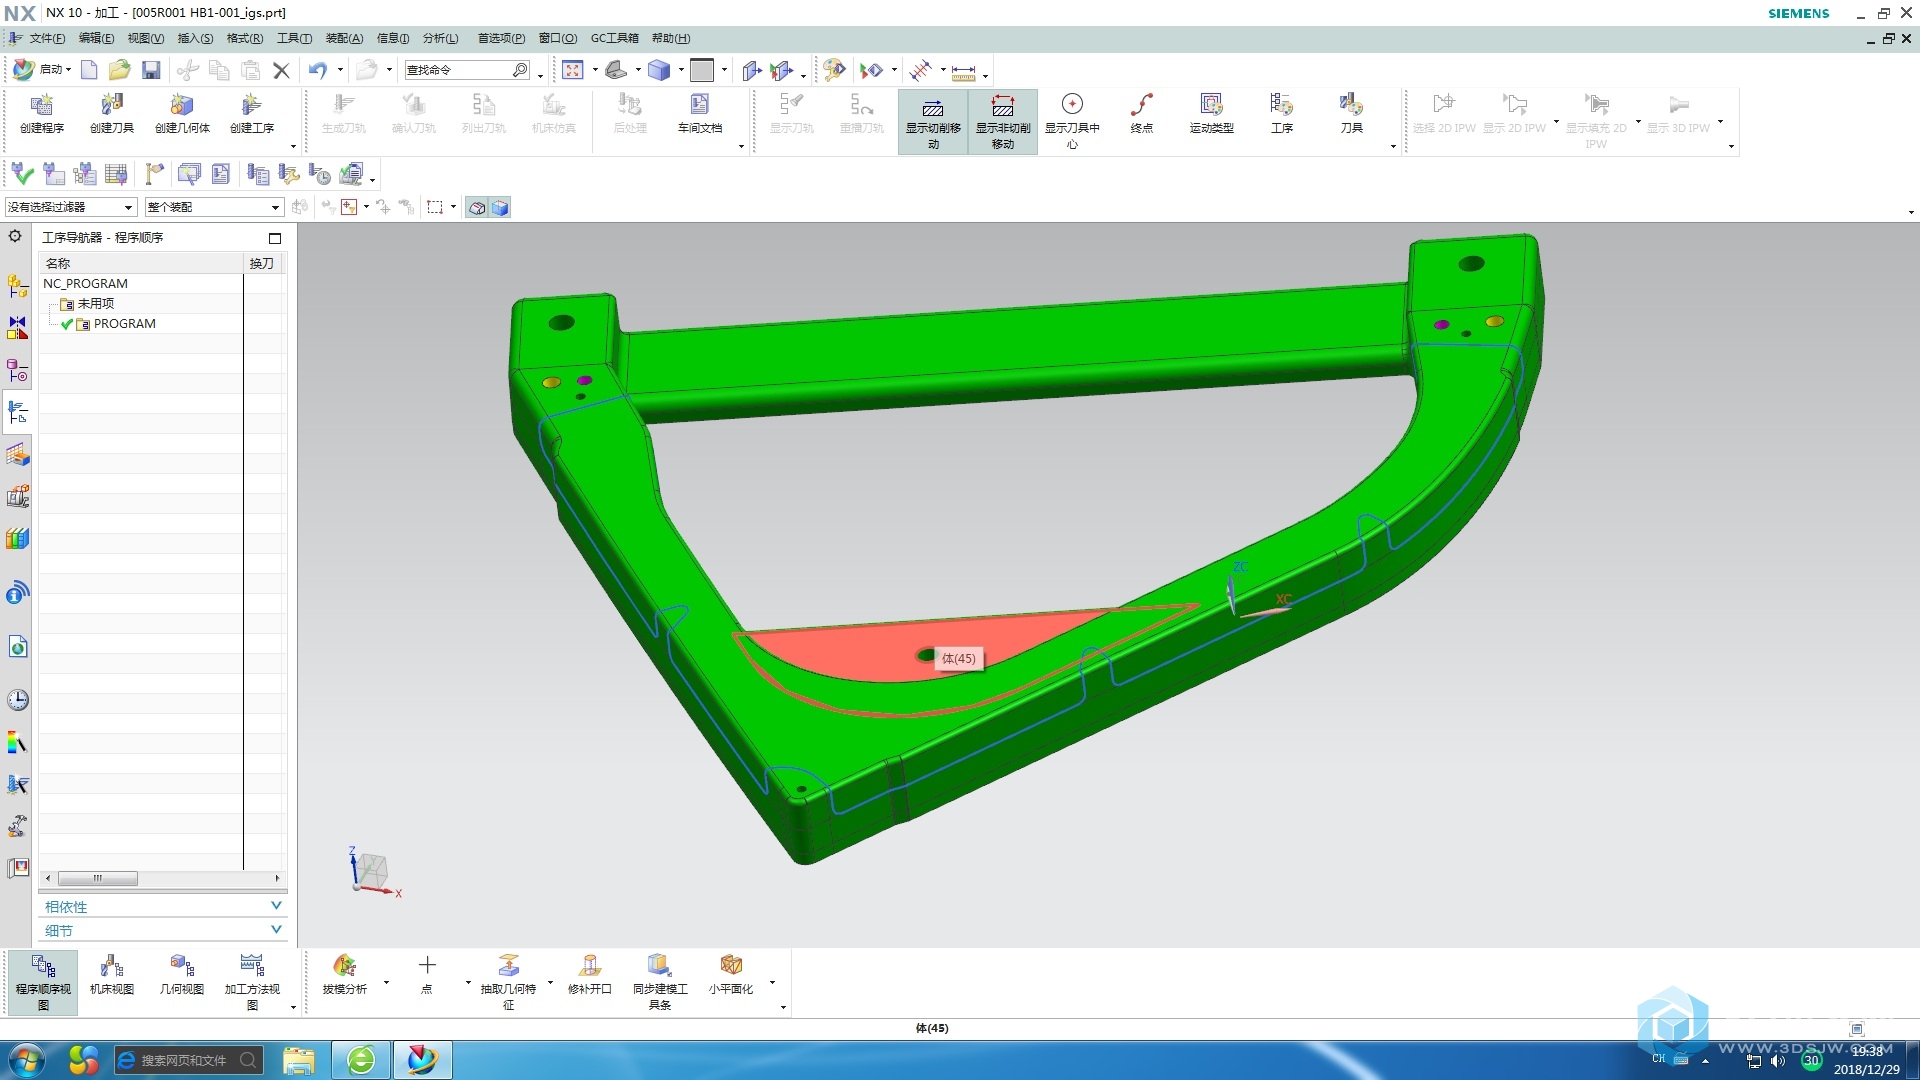Click the 创建程序 (Create Program) icon
This screenshot has width=1920, height=1080.
41,113
